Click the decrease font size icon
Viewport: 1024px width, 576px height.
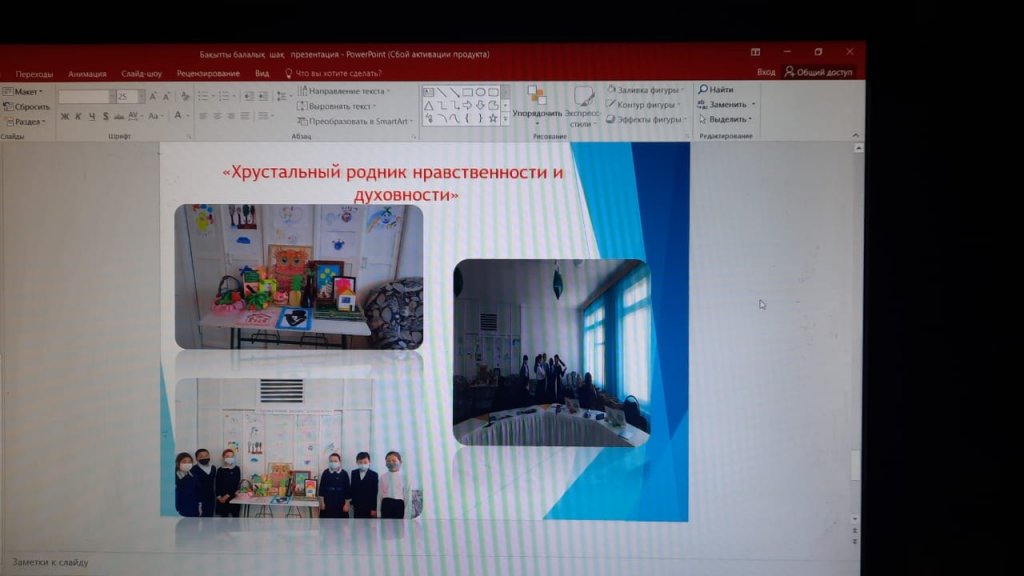(166, 97)
